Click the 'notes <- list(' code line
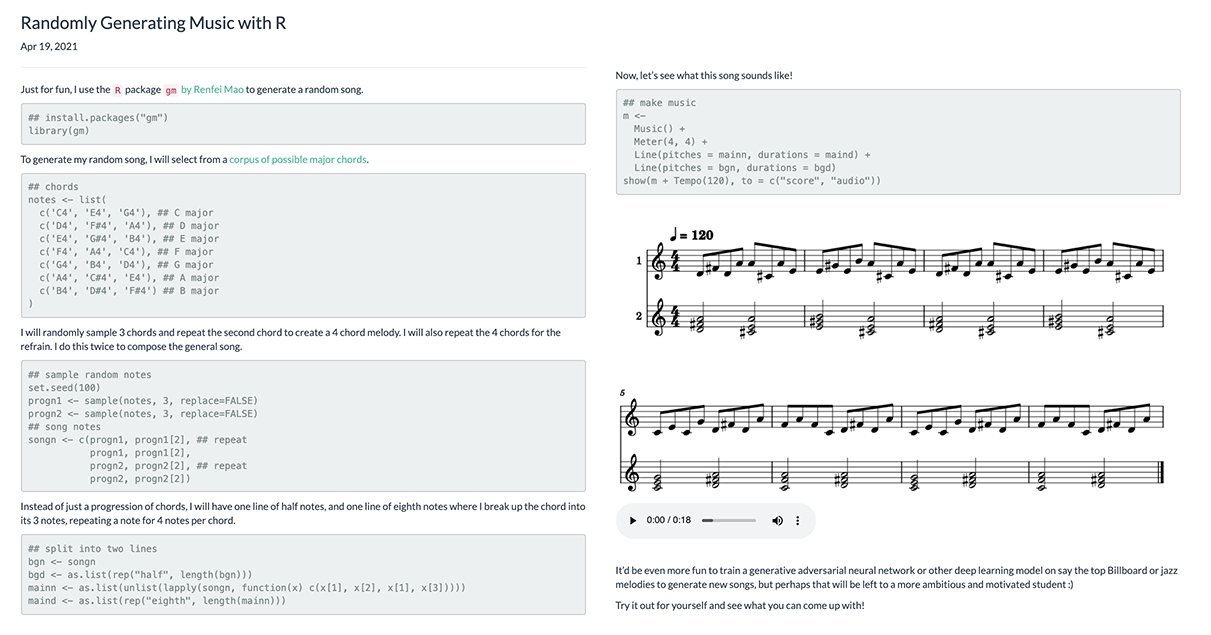This screenshot has height=635, width=1211. click(x=65, y=199)
